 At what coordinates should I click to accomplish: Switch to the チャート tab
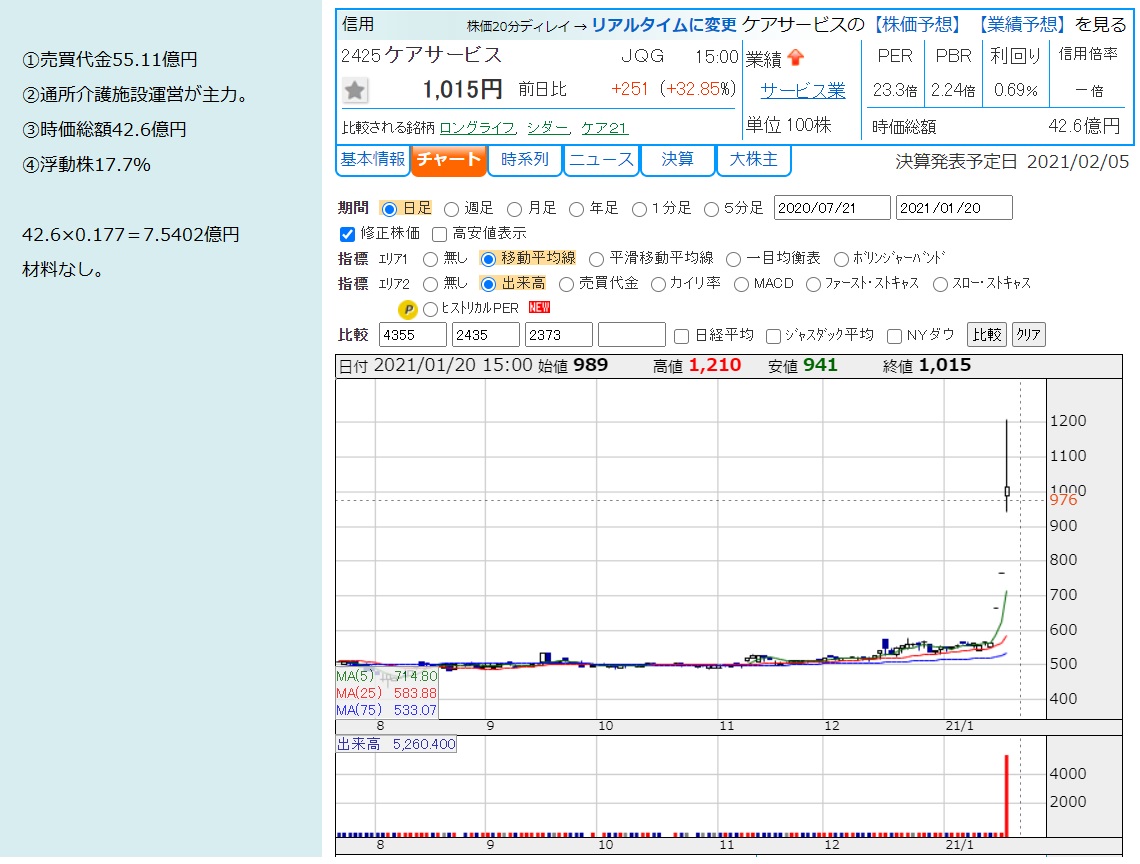[449, 160]
